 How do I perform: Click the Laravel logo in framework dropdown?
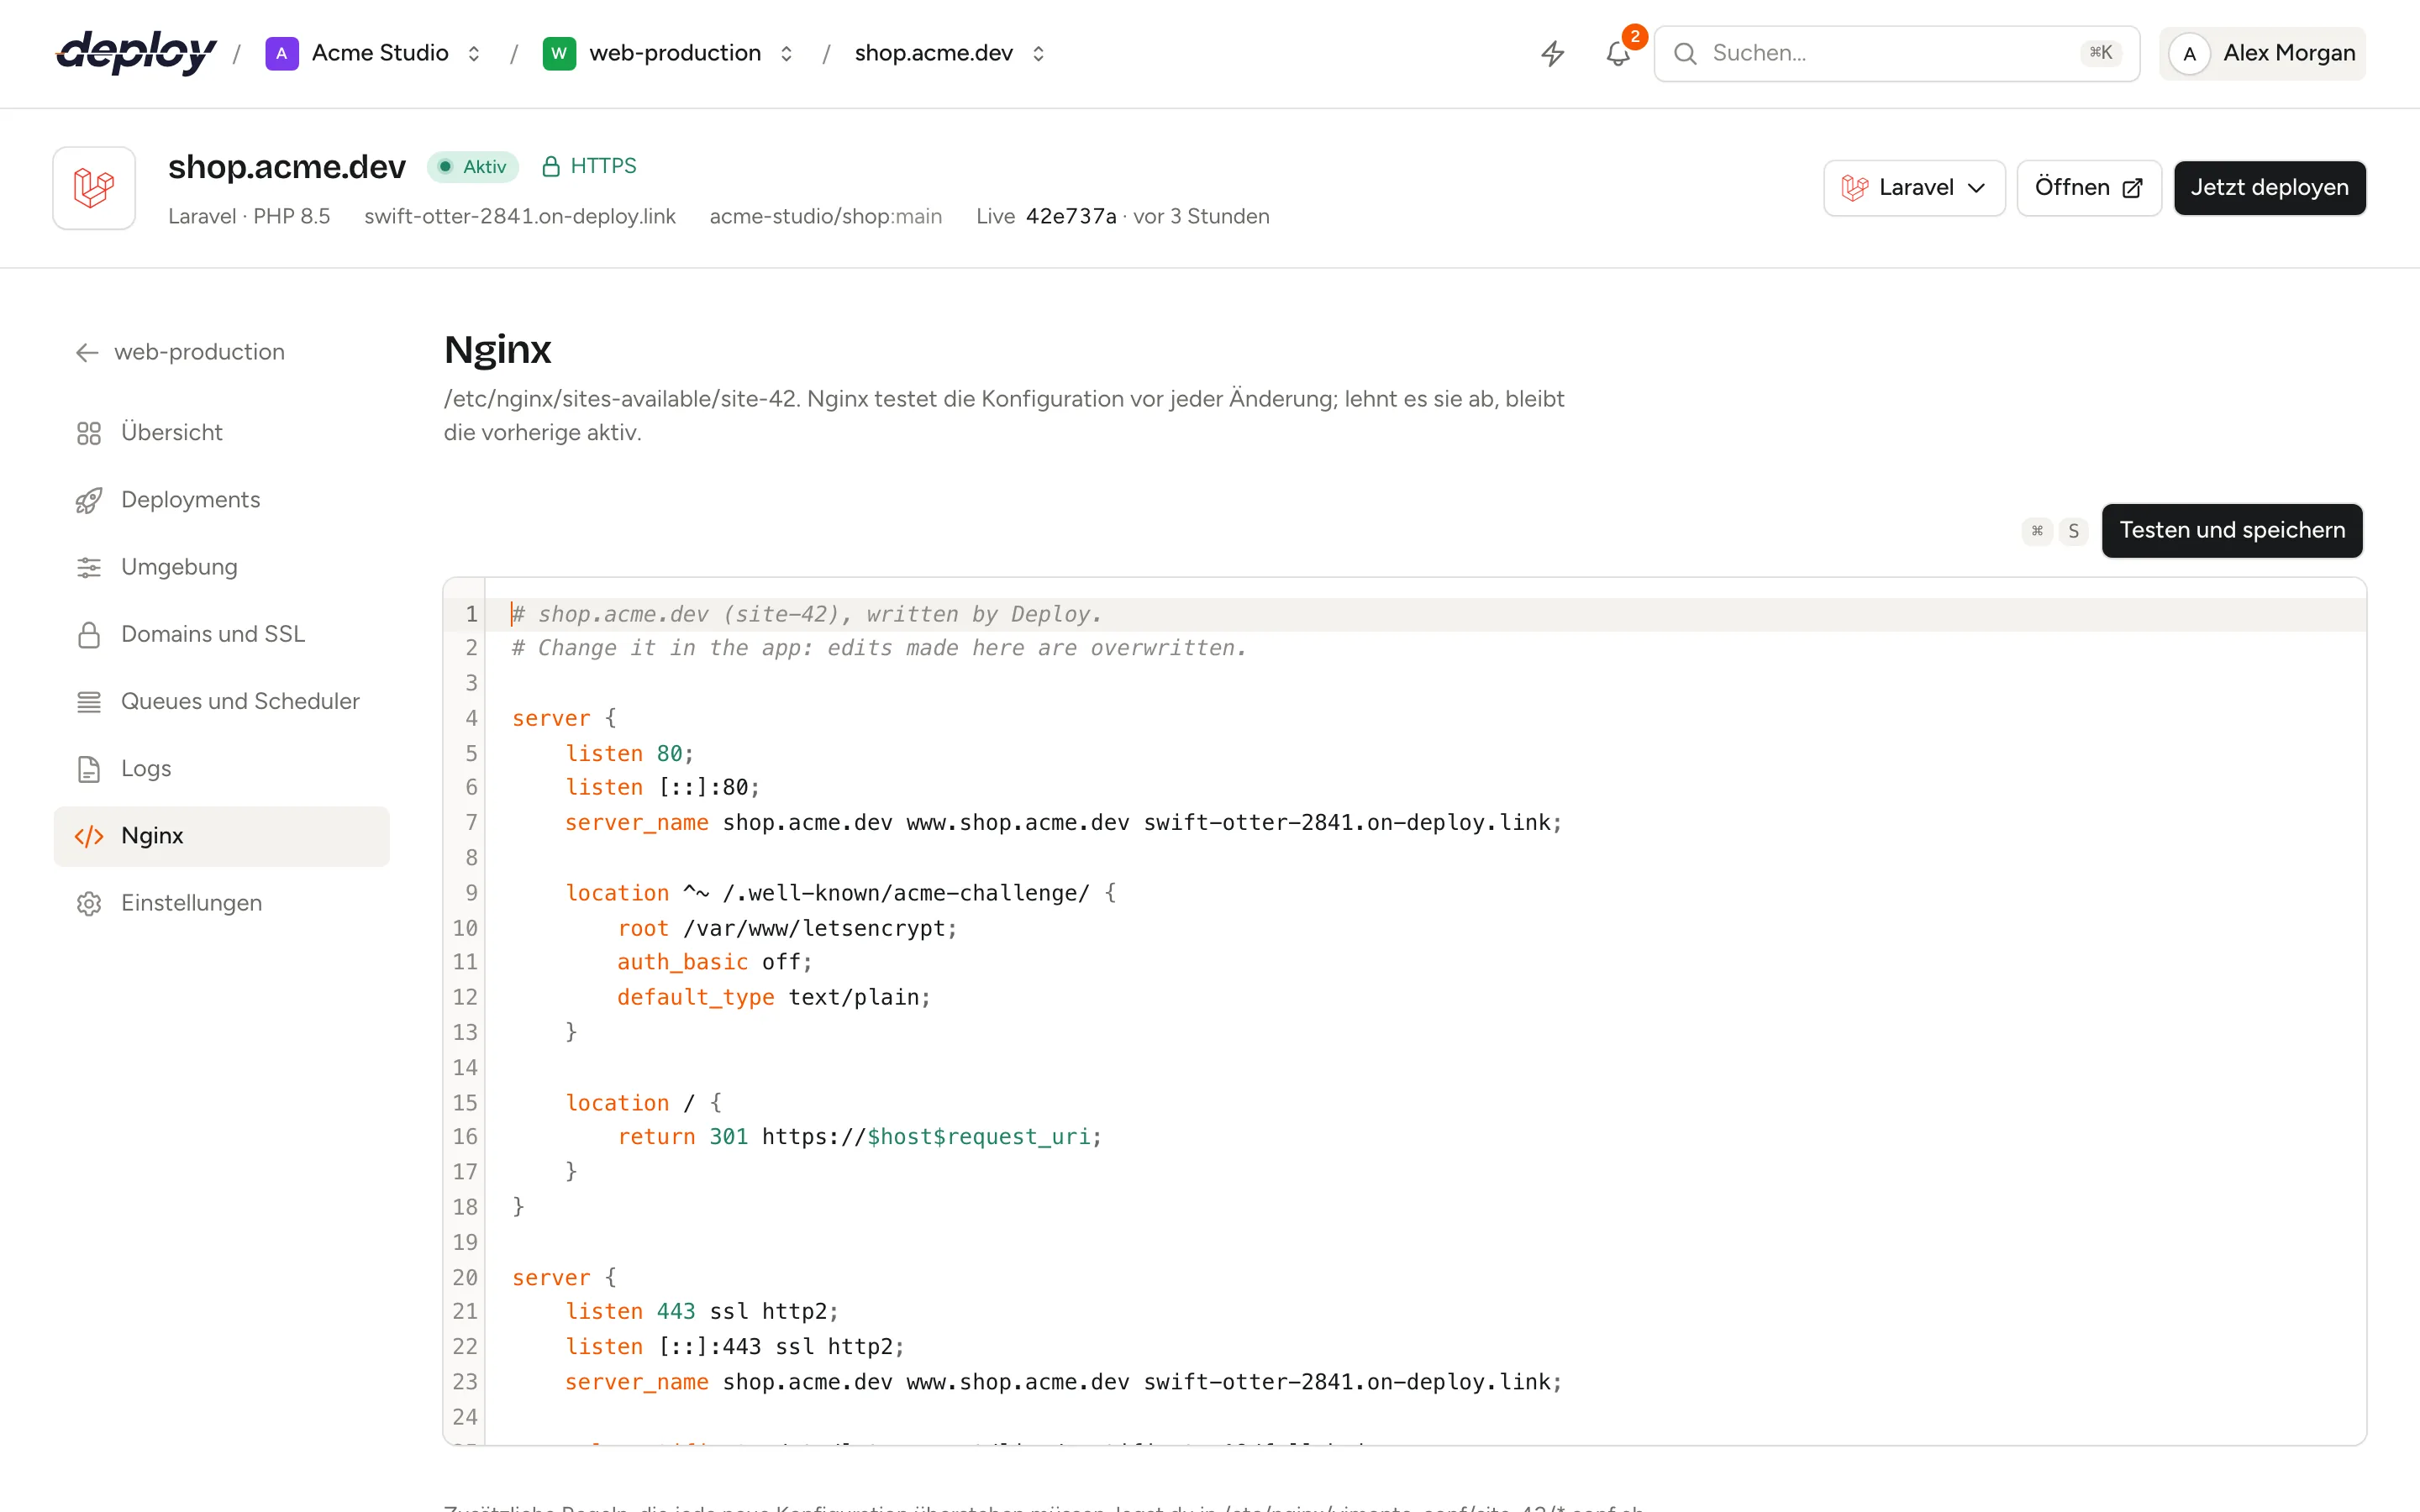[1855, 188]
